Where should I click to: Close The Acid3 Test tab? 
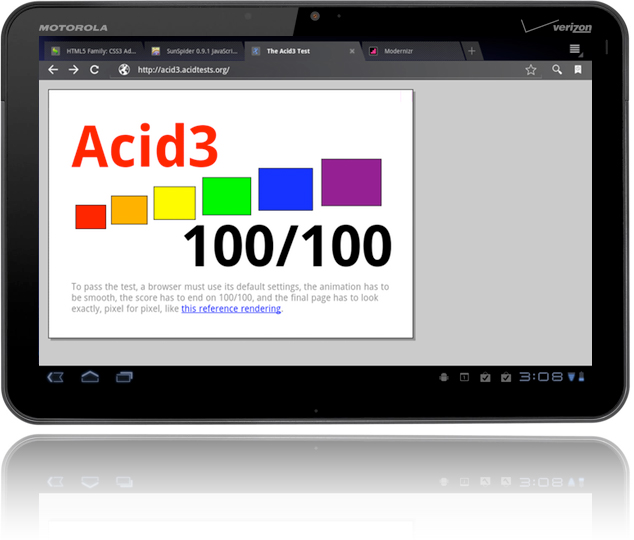(354, 51)
